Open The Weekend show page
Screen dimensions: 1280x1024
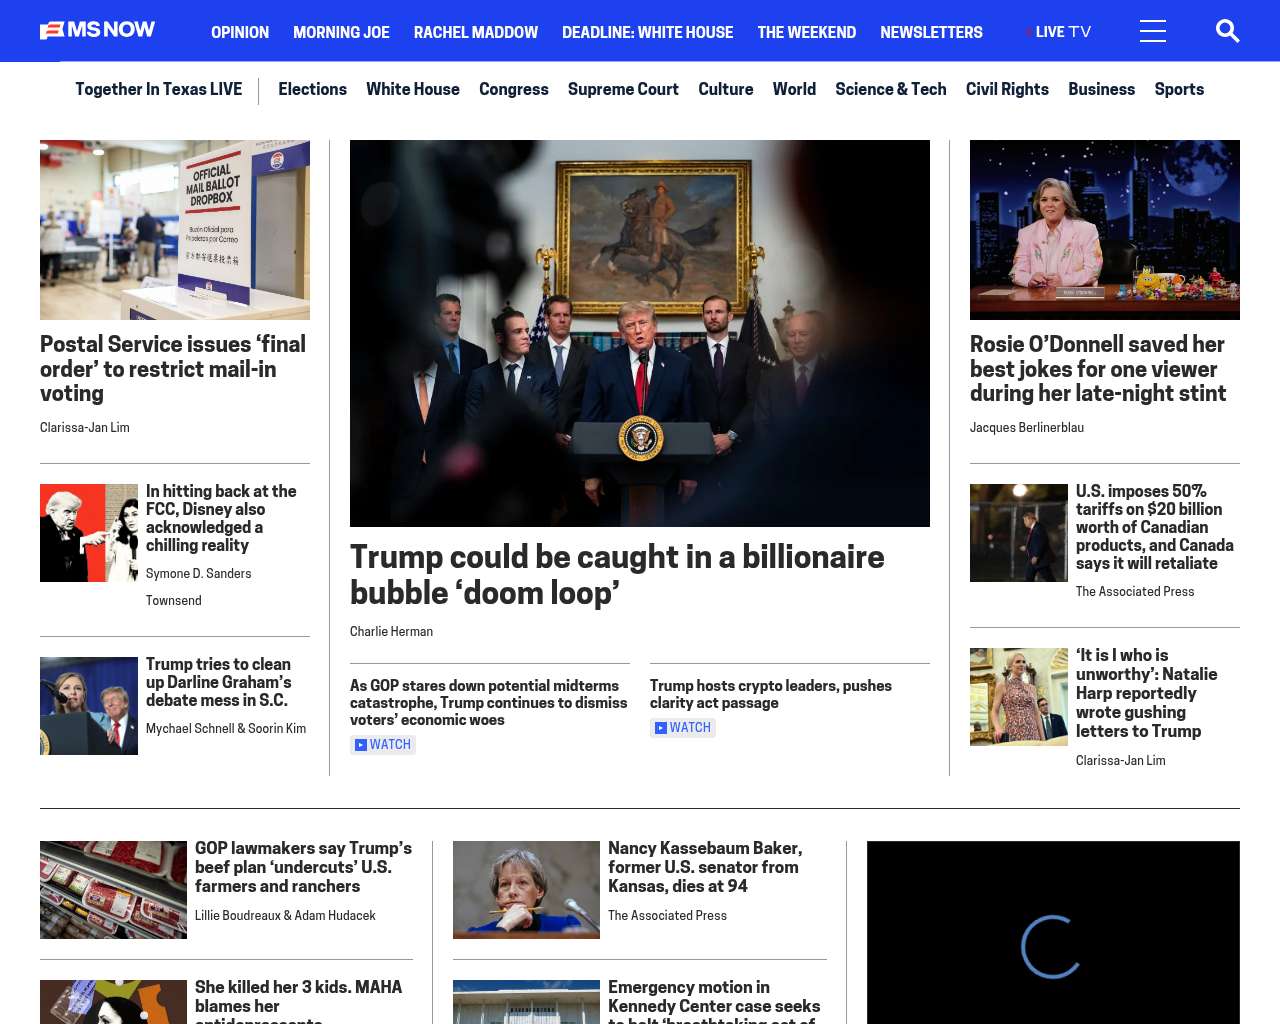coord(806,32)
